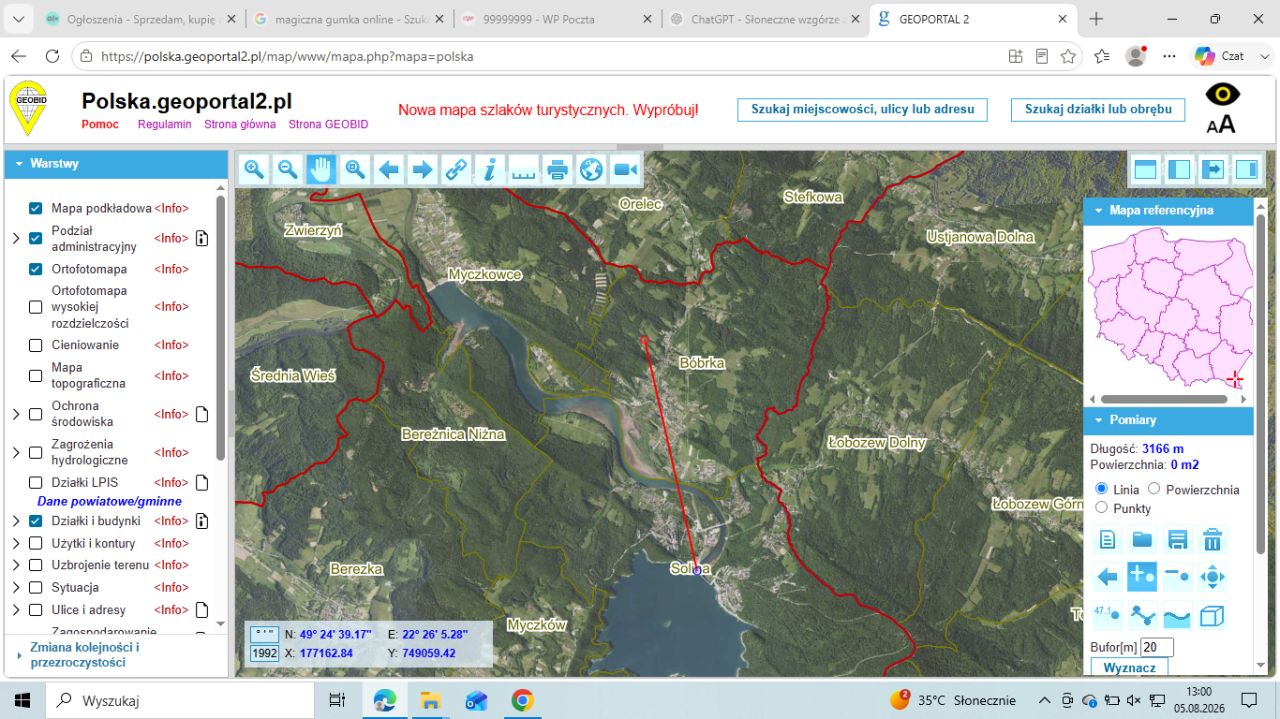Switch to WP Poczta browser tab
This screenshot has height=719, width=1280.
click(x=555, y=19)
